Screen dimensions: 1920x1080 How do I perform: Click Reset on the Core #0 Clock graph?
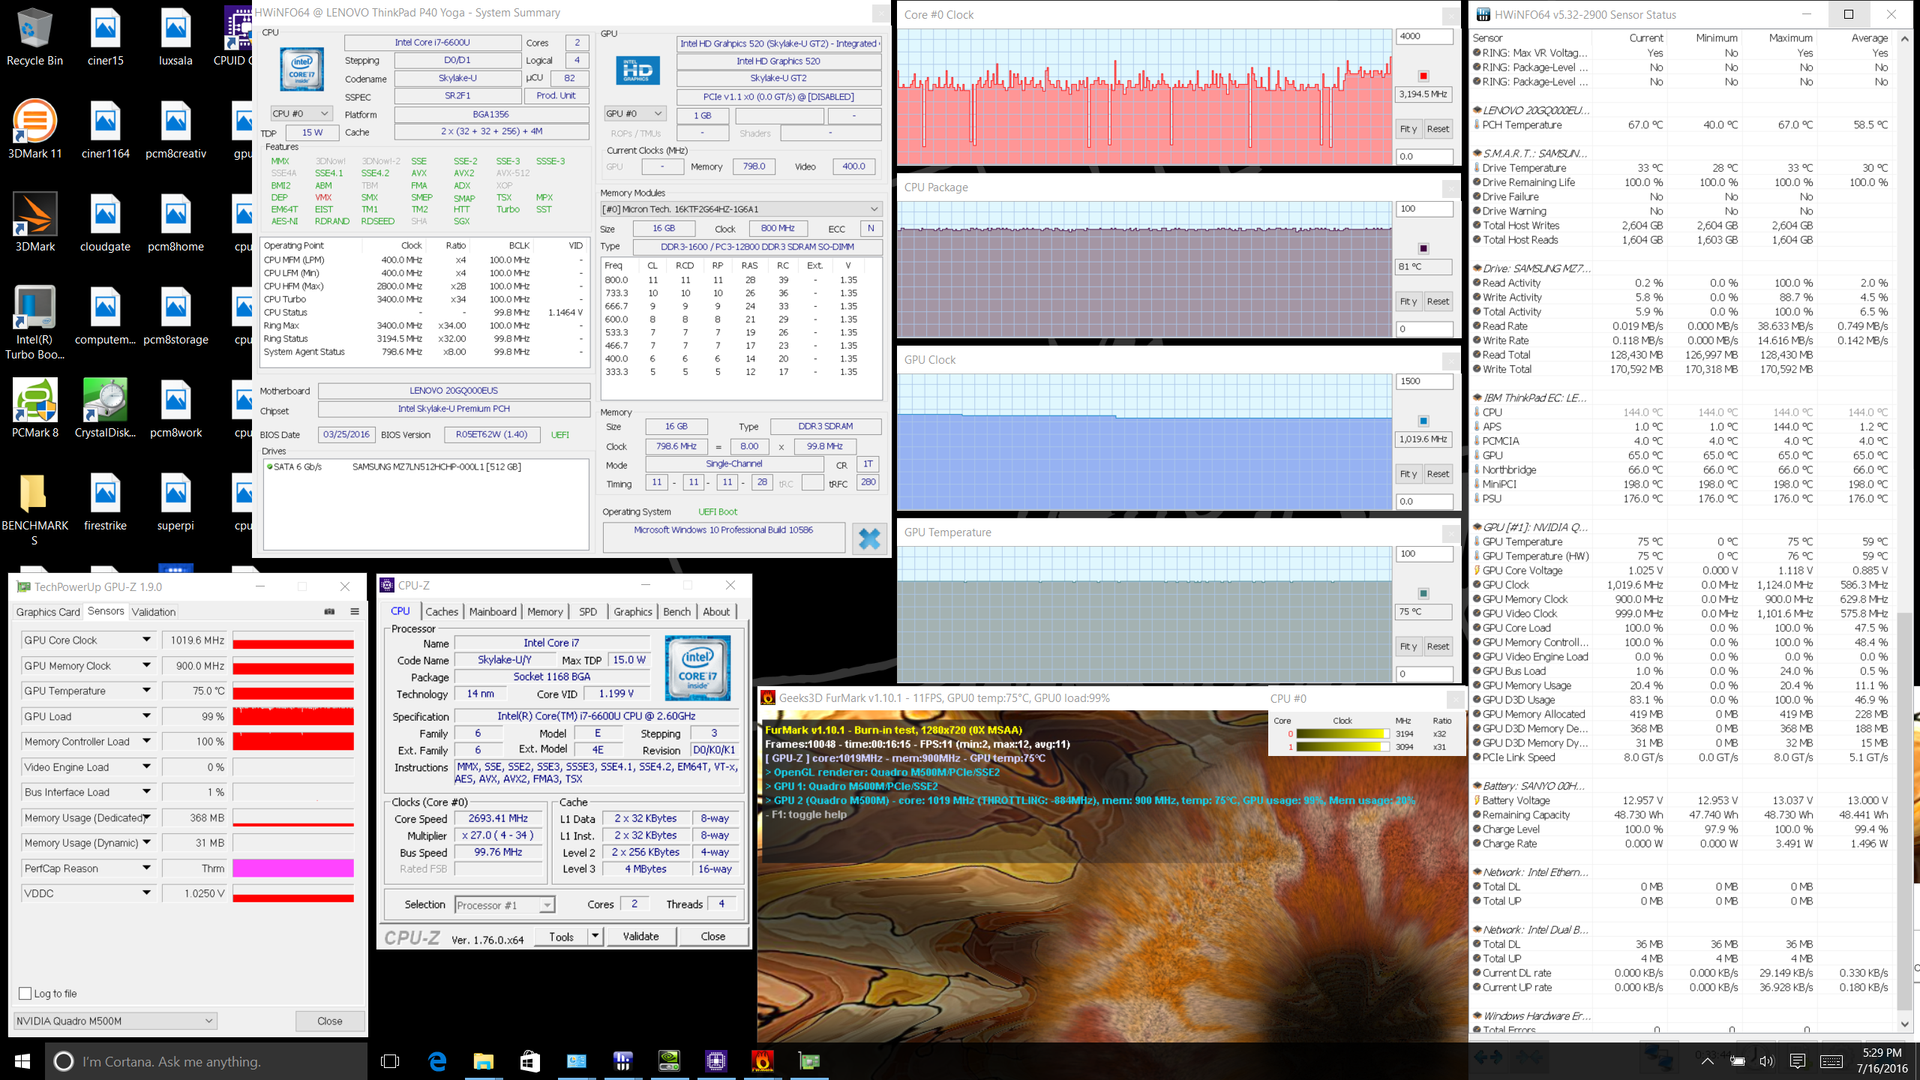[1438, 129]
